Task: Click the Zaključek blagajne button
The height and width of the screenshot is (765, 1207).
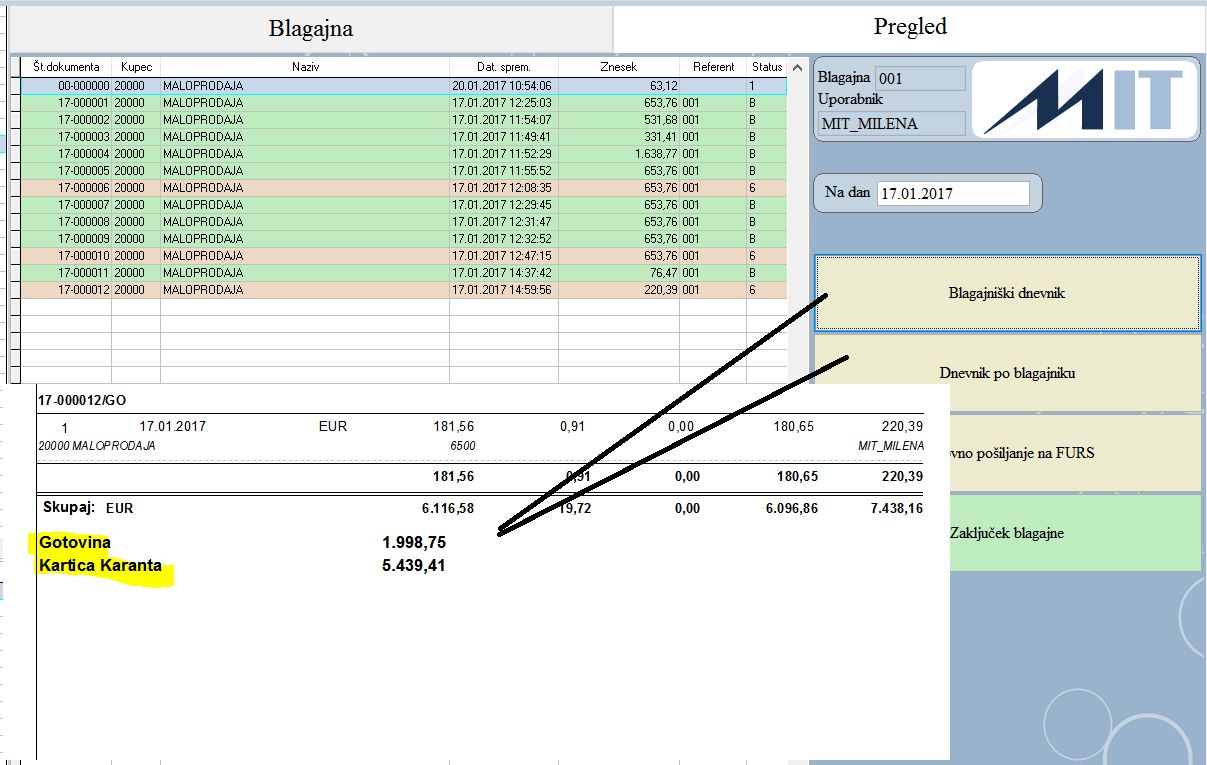Action: pyautogui.click(x=1007, y=533)
